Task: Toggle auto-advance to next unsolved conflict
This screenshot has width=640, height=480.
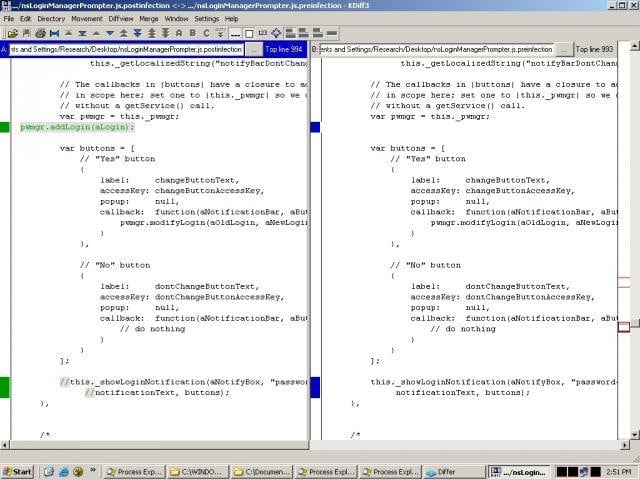Action: click(x=220, y=33)
